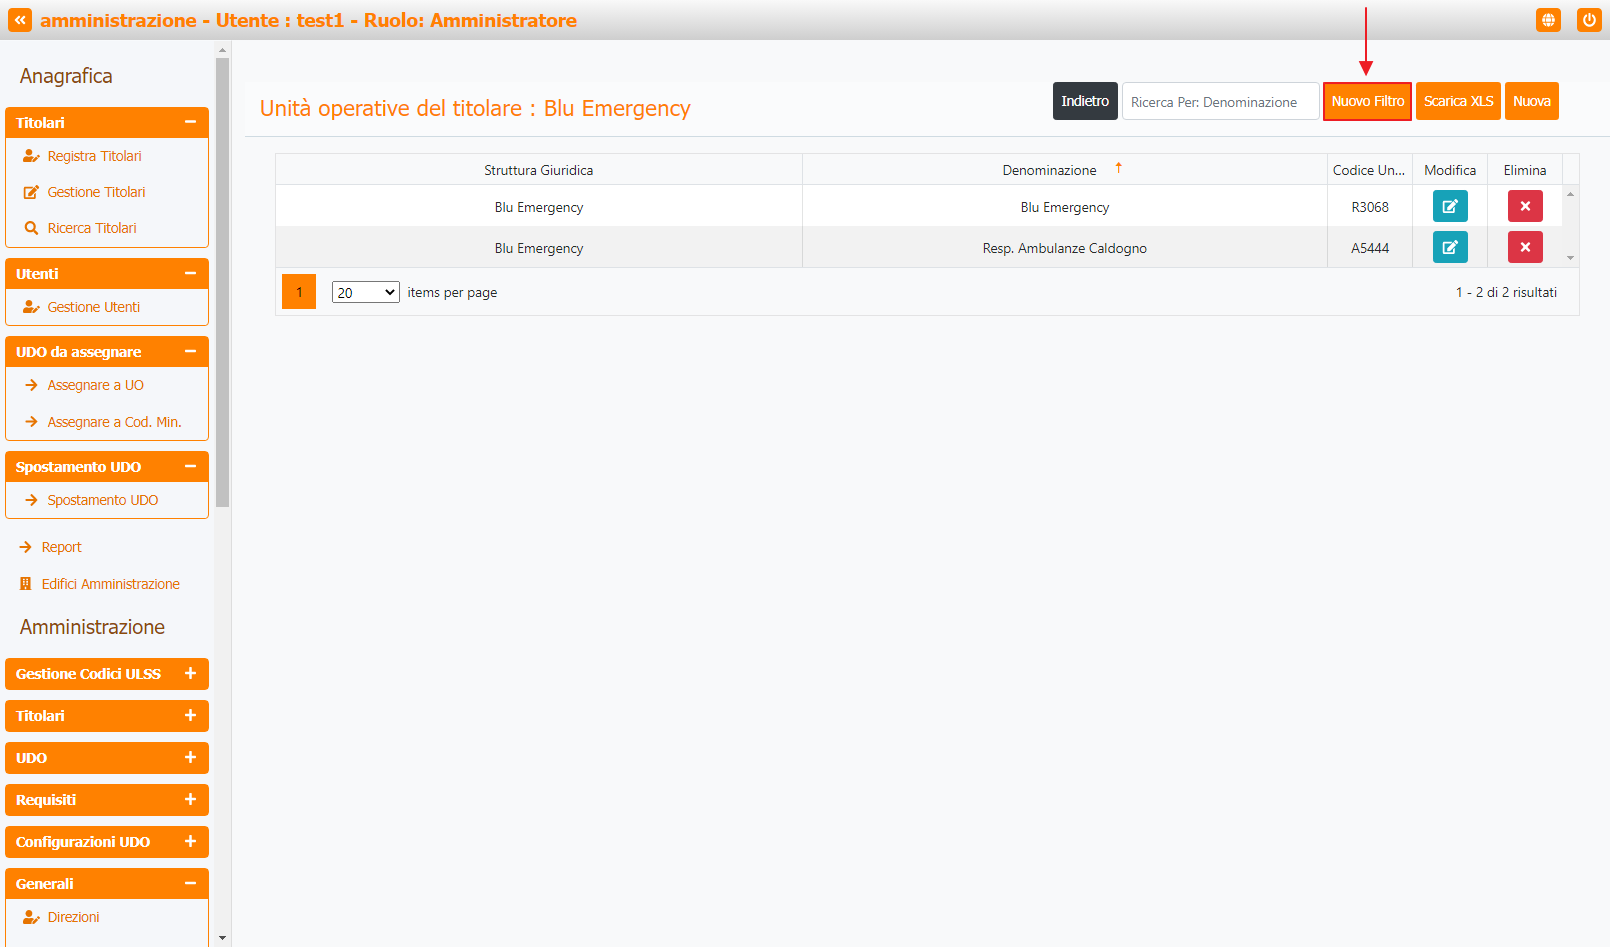
Task: Open Registra Titolari page
Action: pyautogui.click(x=95, y=156)
